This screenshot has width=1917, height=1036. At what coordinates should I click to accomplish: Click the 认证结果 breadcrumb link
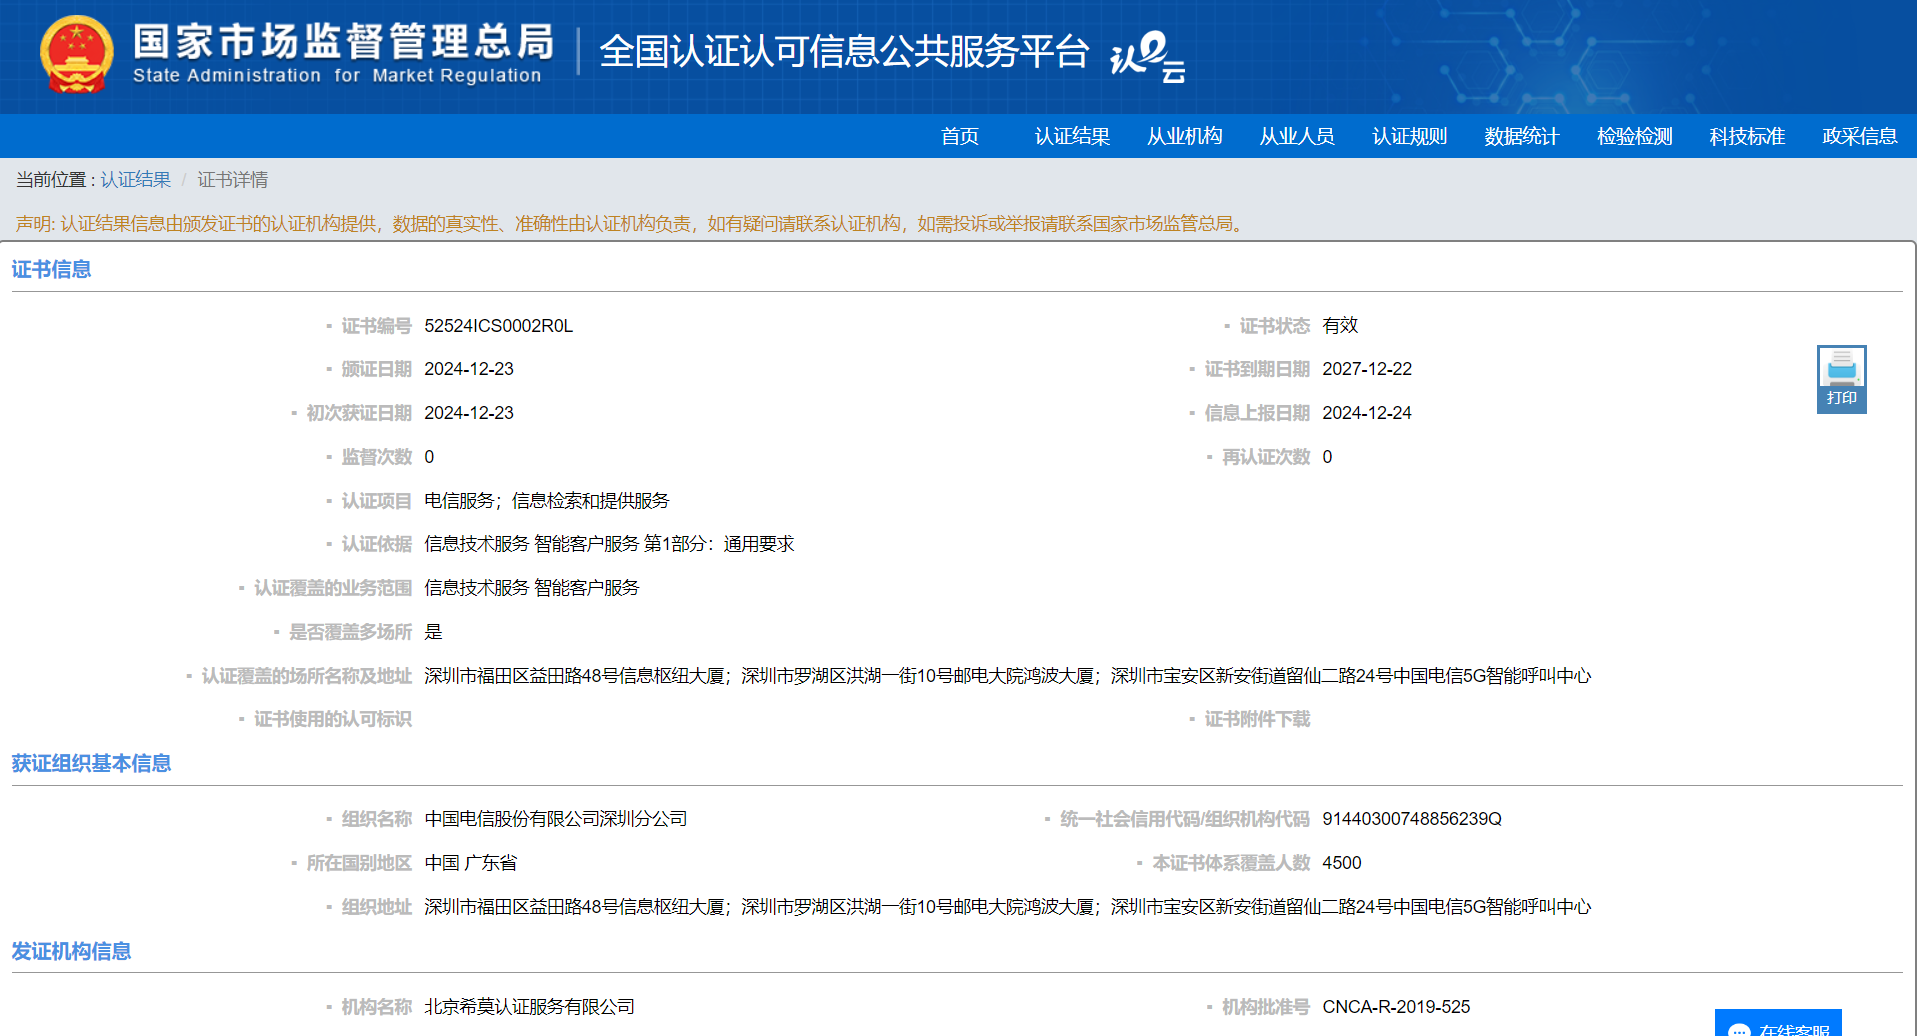coord(136,180)
